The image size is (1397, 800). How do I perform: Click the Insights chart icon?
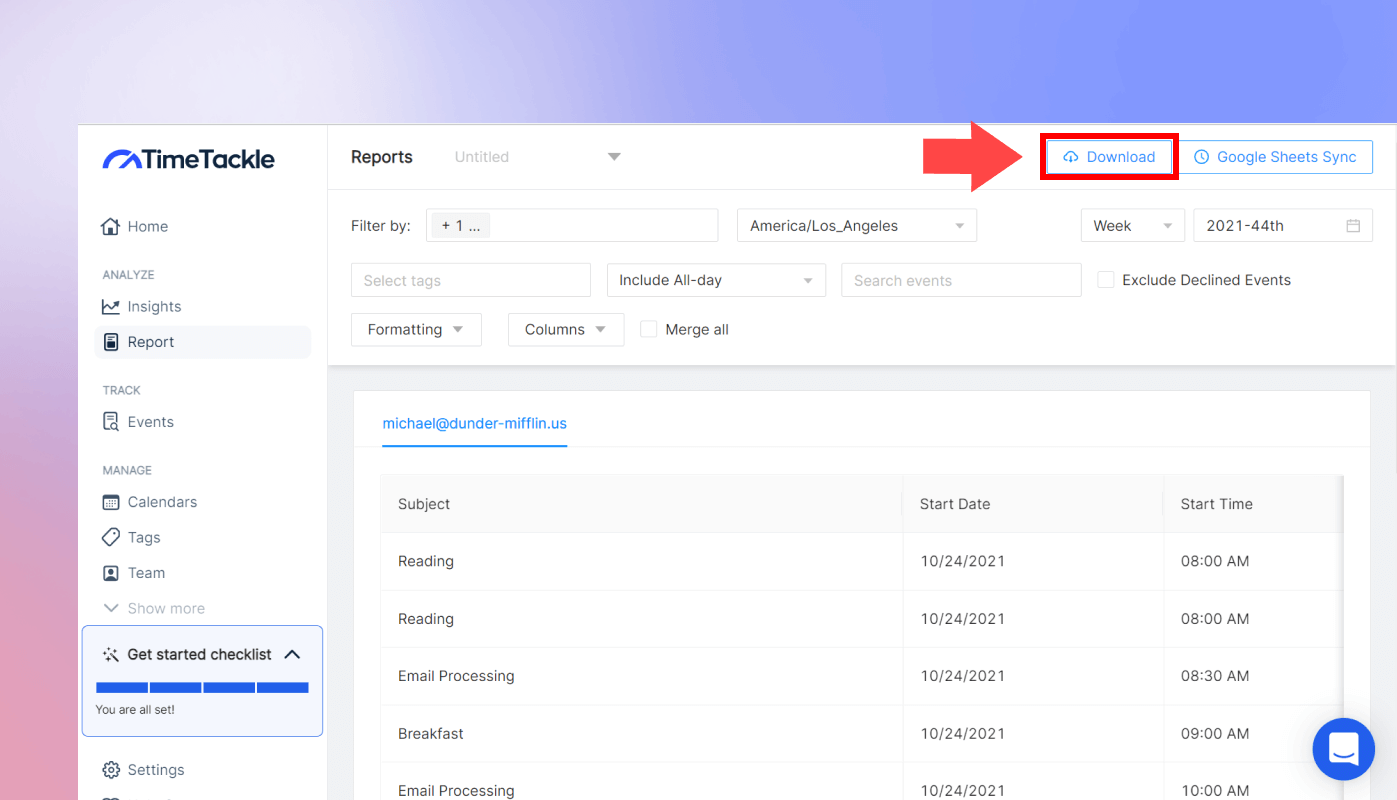(110, 306)
